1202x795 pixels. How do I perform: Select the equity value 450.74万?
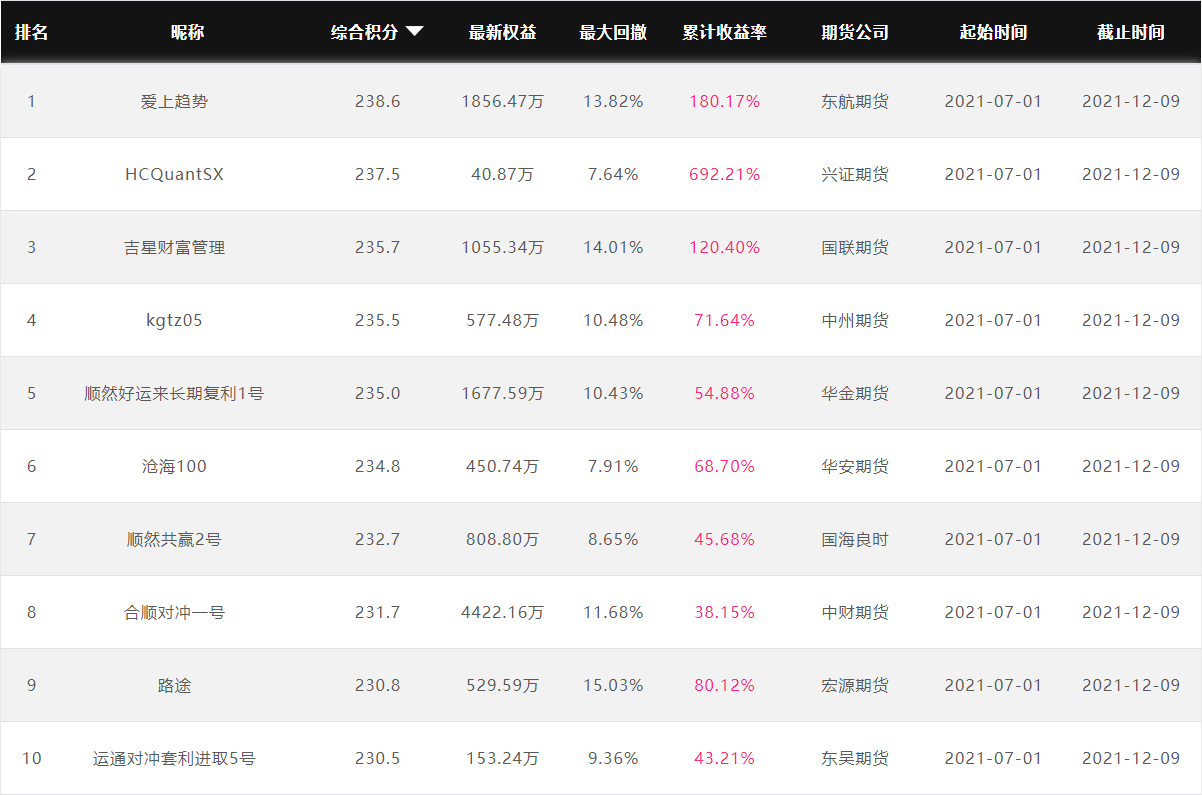[x=503, y=466]
